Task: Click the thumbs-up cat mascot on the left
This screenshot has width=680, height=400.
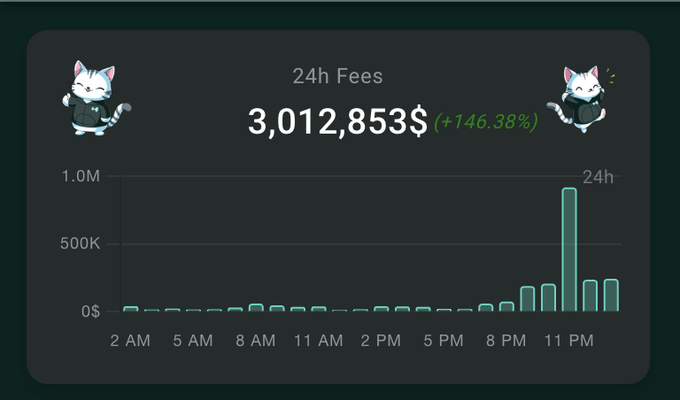Action: [x=96, y=98]
